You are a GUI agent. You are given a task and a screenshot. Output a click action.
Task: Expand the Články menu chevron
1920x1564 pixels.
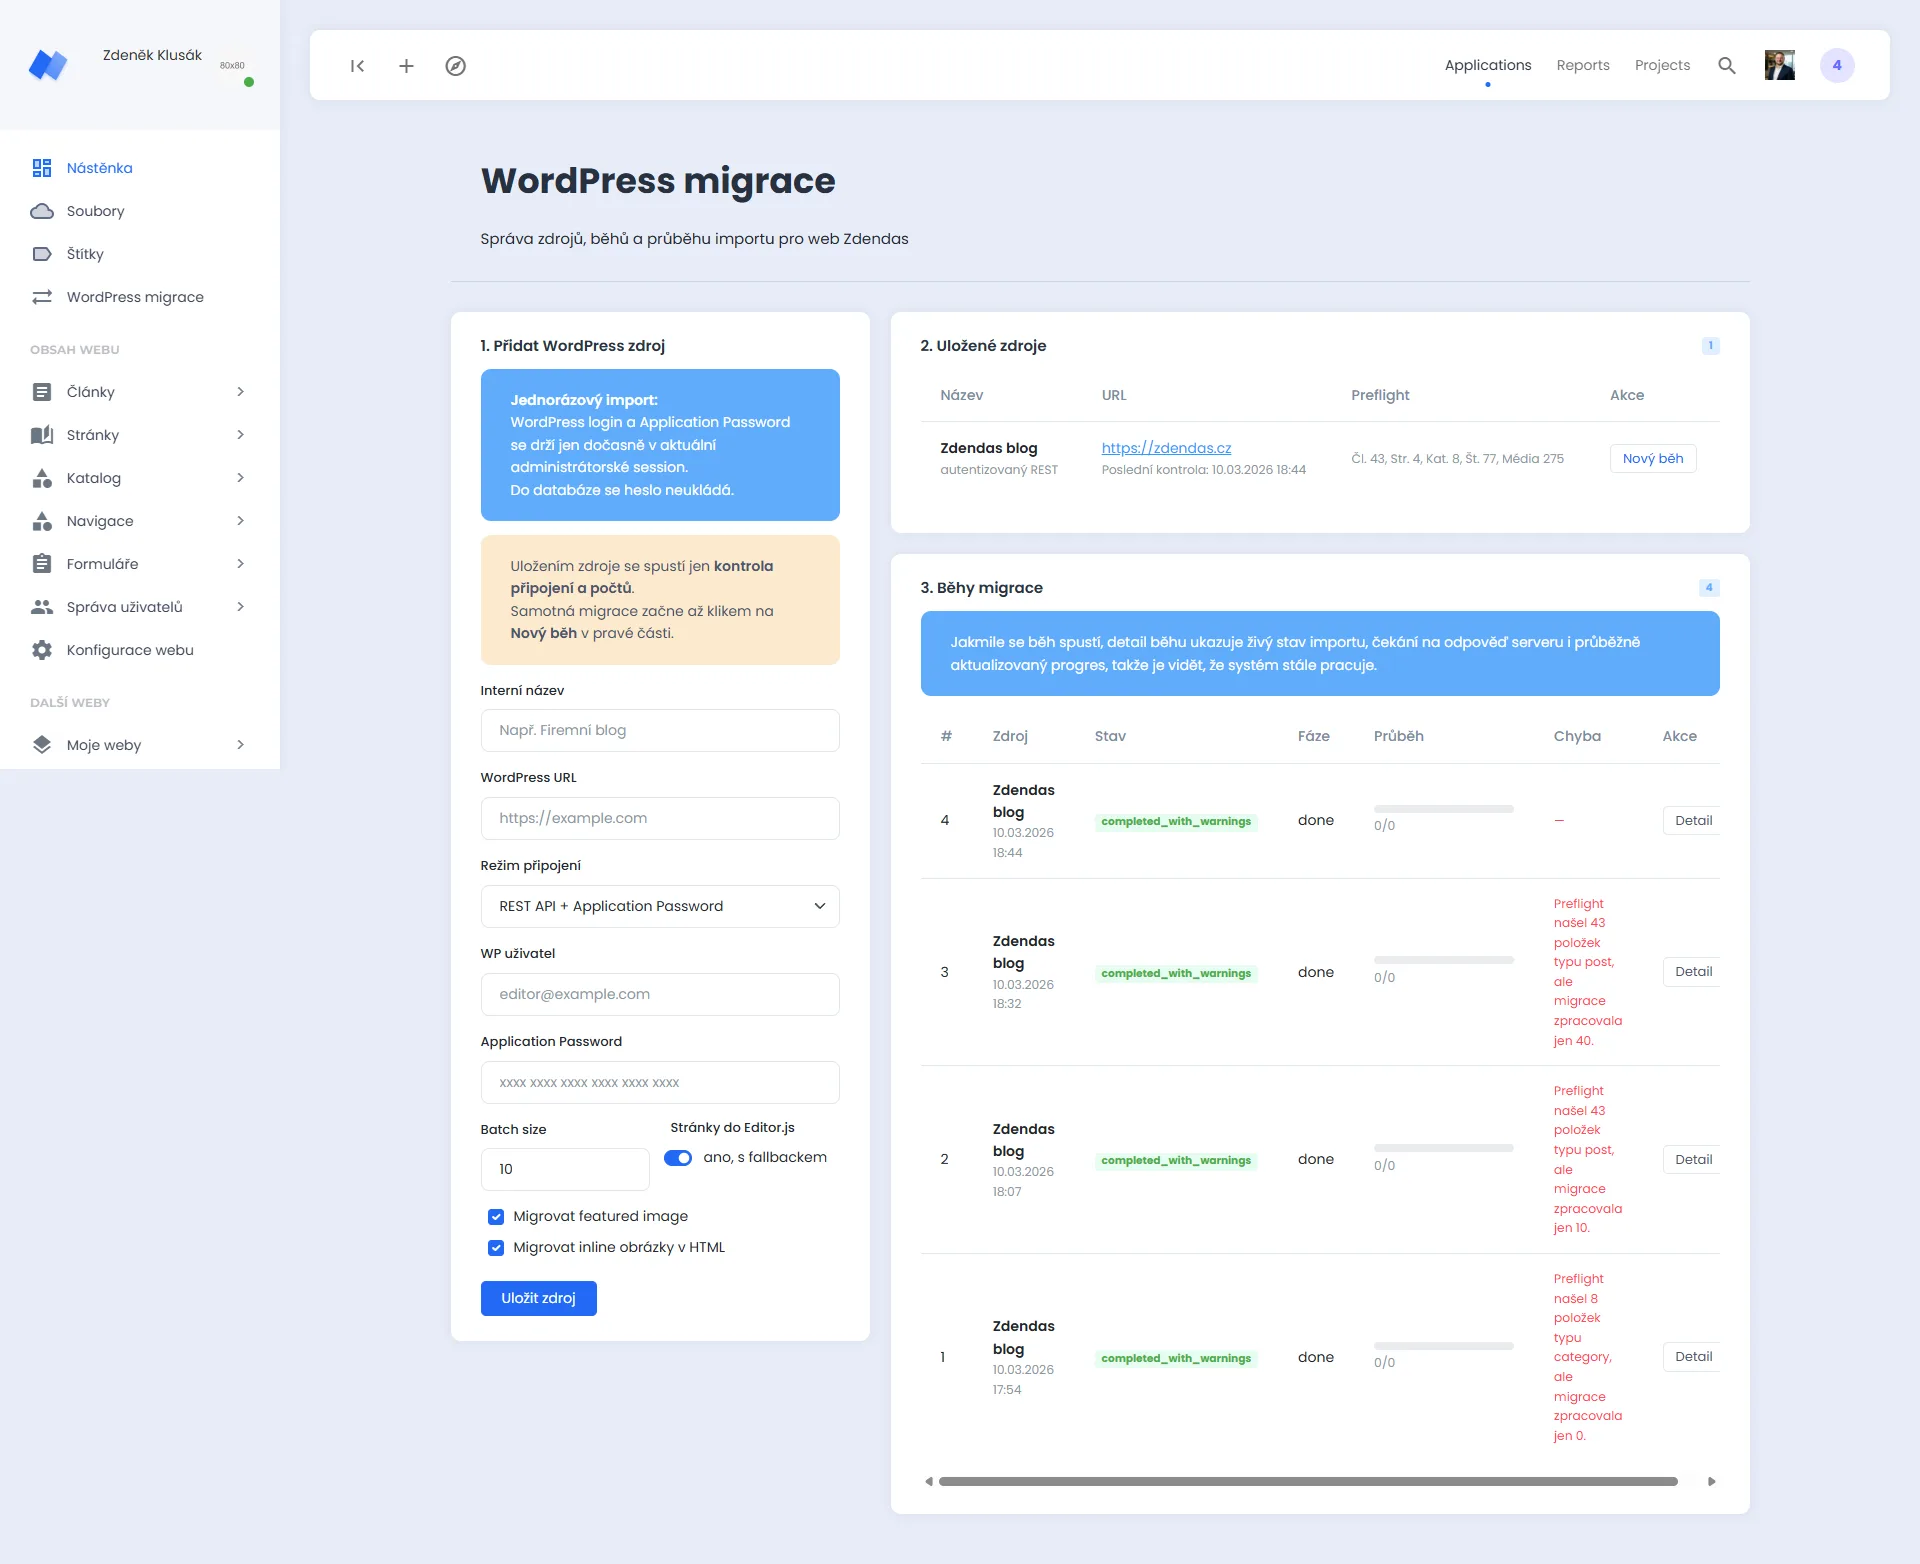240,392
